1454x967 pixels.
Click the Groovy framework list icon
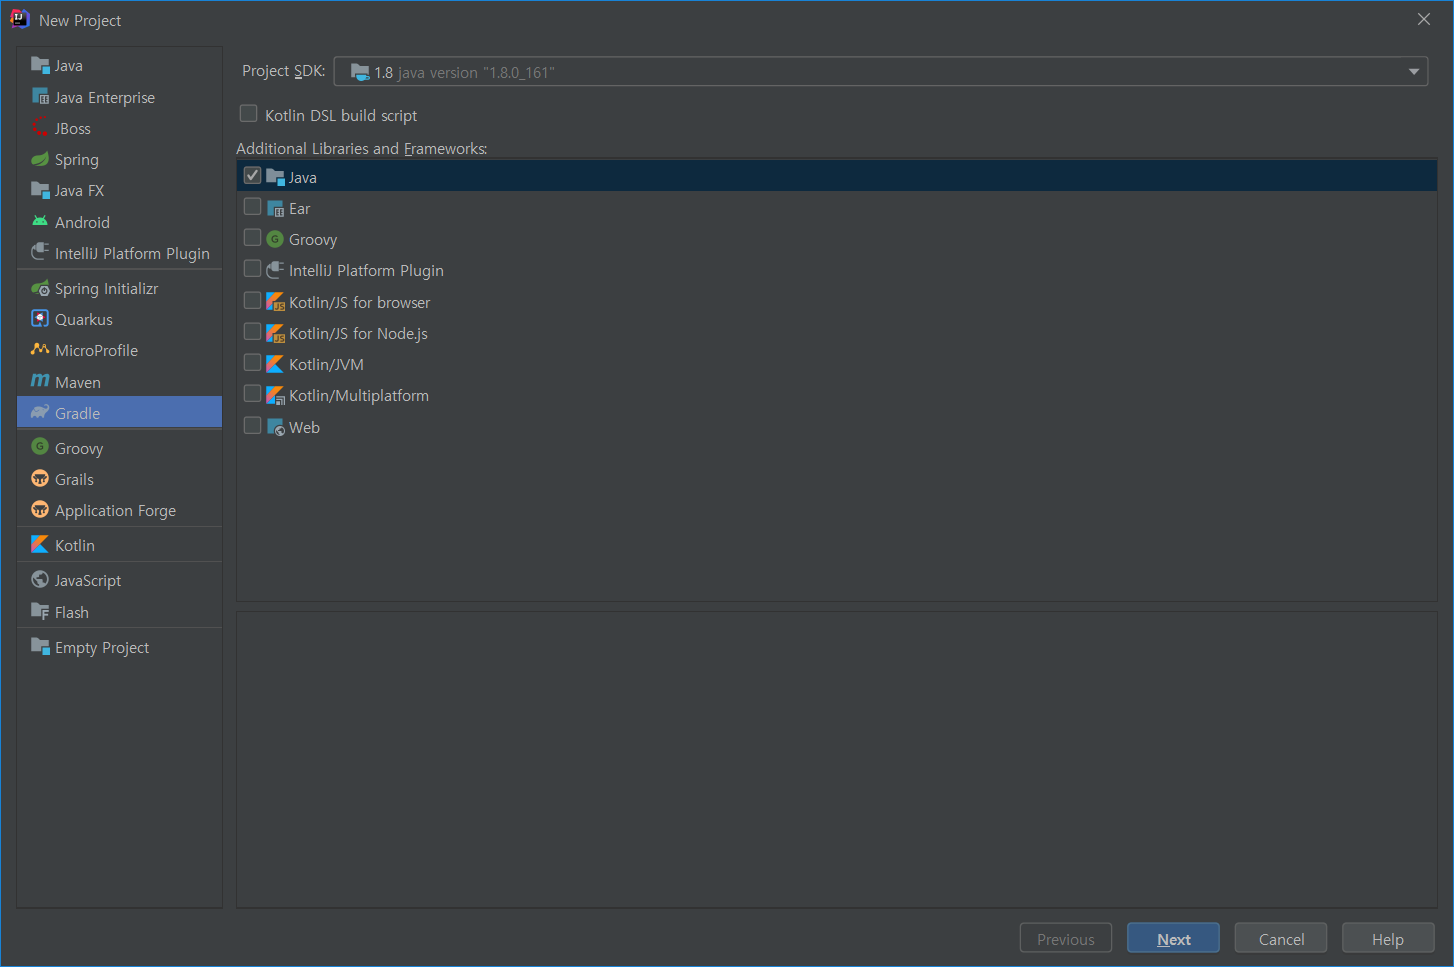click(276, 239)
